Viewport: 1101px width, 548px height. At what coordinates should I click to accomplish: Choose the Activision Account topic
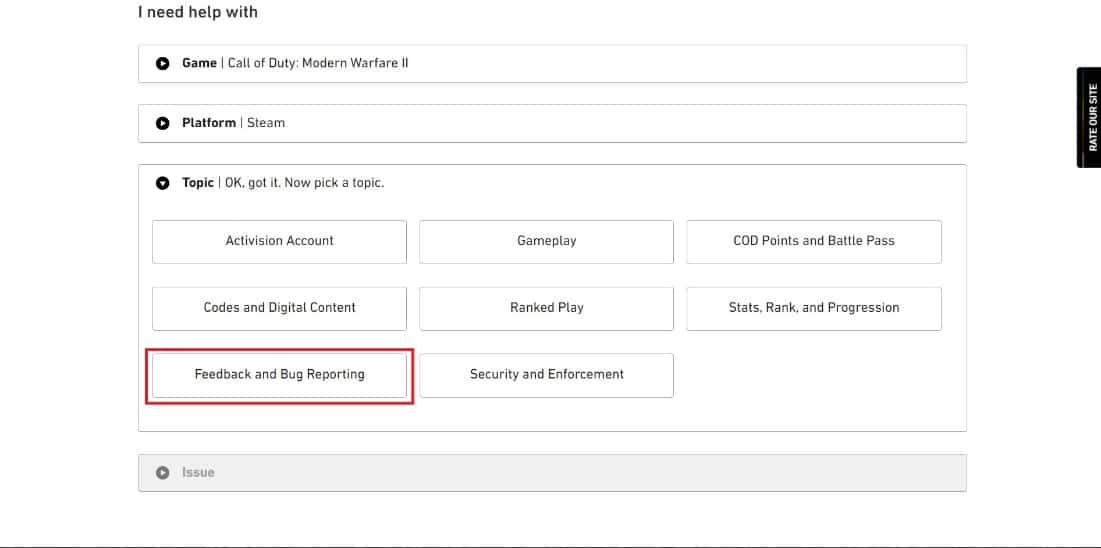(x=279, y=242)
